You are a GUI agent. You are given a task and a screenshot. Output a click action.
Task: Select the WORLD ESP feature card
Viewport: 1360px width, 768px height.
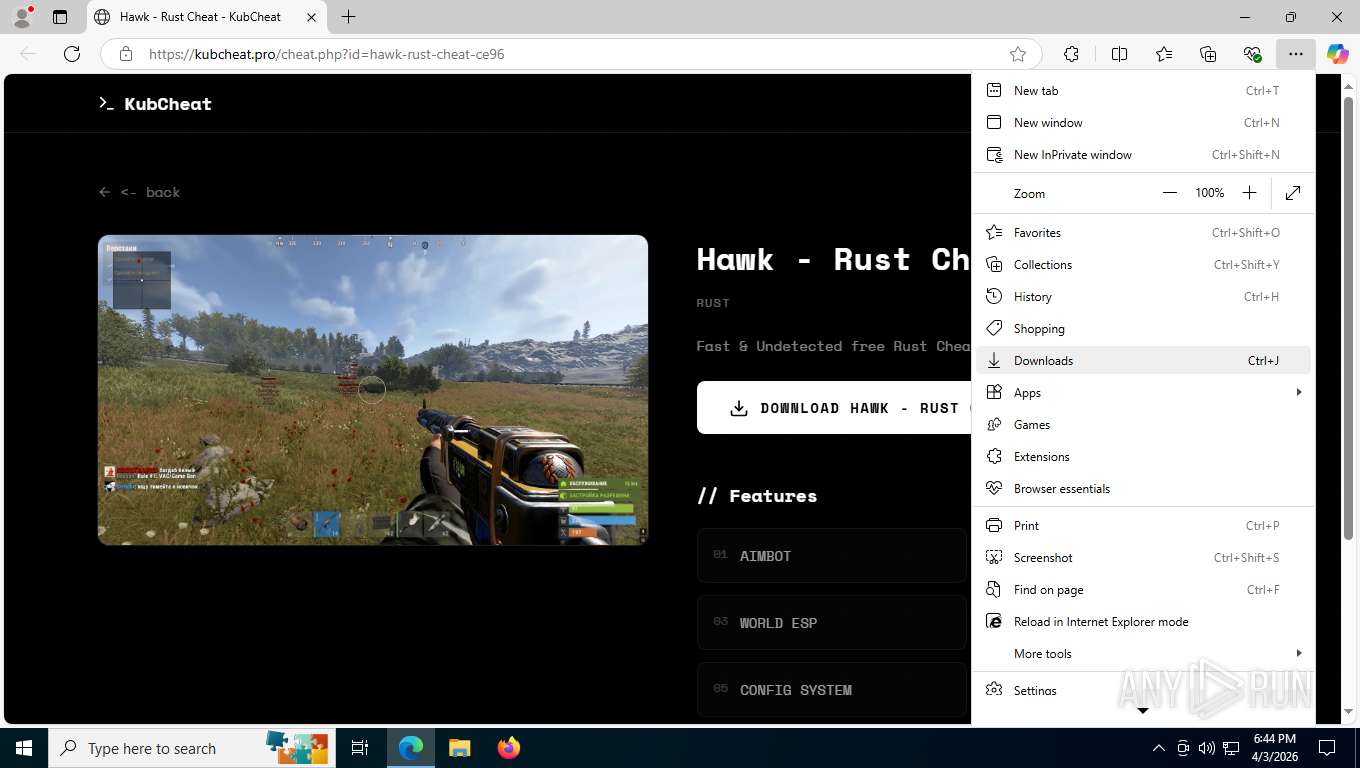point(832,623)
